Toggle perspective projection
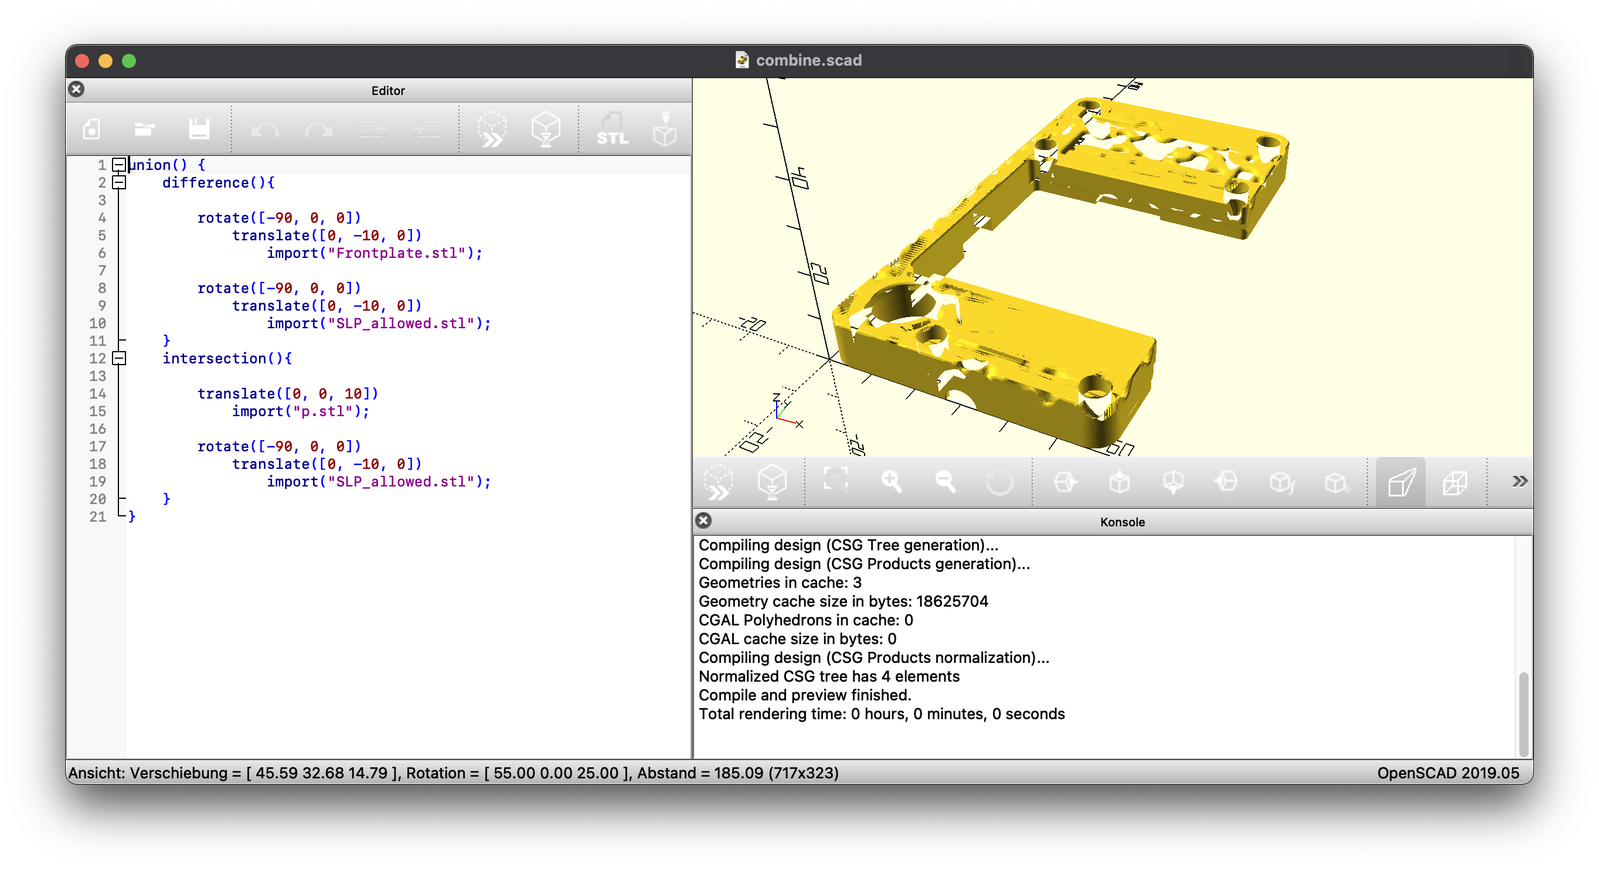1599x871 pixels. [1401, 482]
